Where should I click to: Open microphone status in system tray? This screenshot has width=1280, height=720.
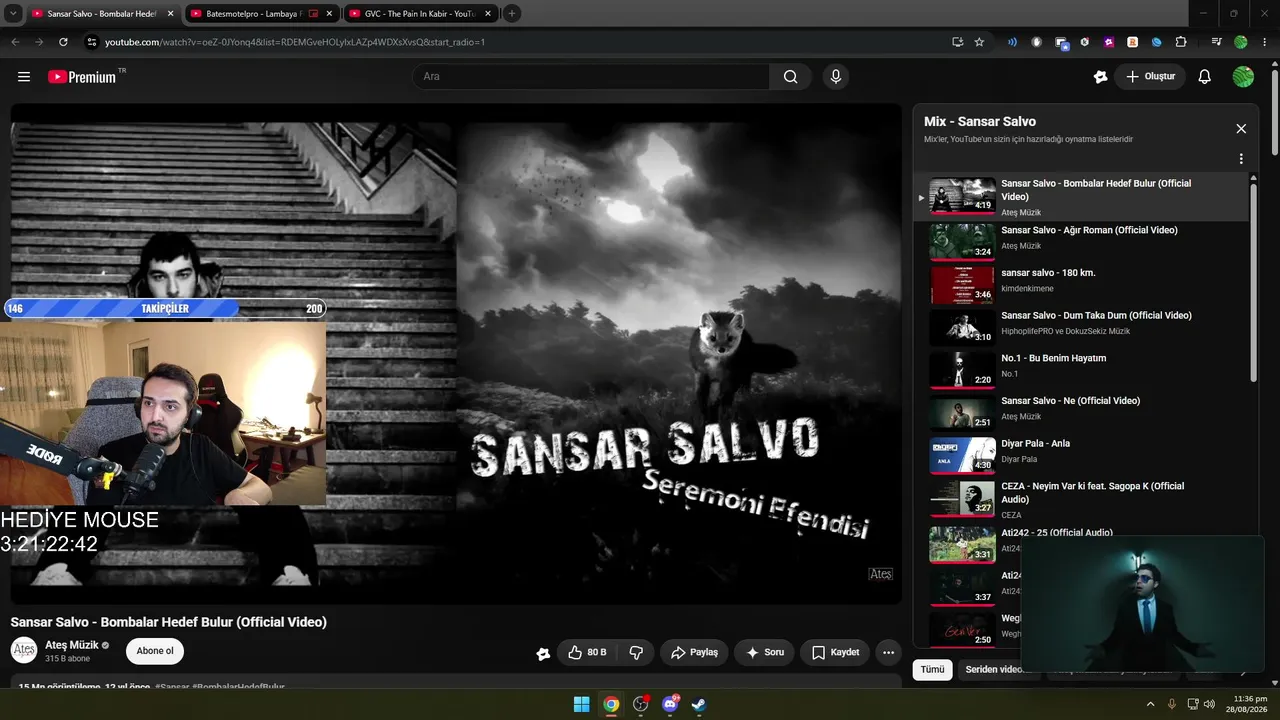click(x=1172, y=705)
